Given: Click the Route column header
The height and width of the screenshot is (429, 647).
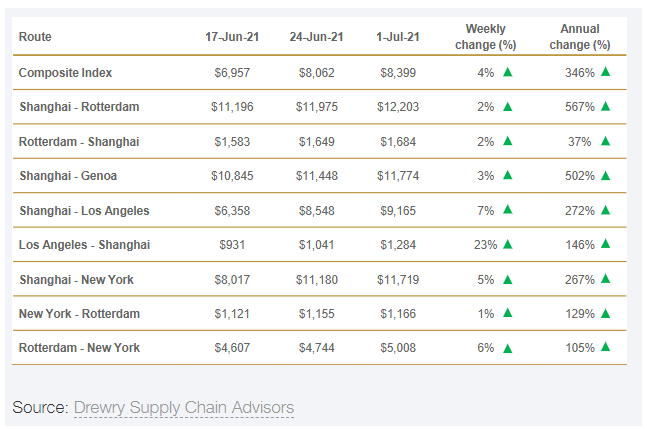Looking at the screenshot, I should [35, 37].
